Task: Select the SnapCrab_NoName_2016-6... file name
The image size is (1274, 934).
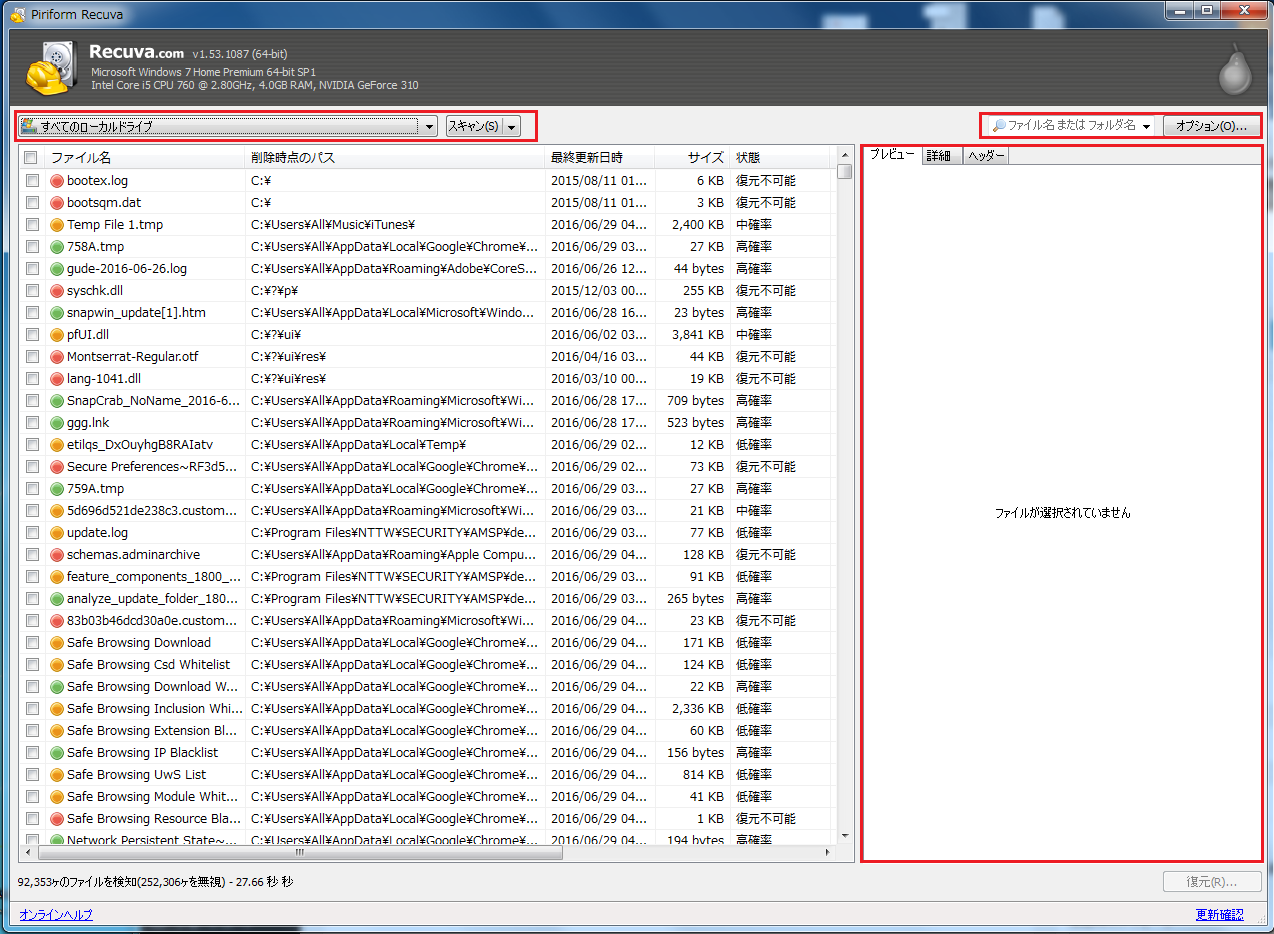Action: [x=154, y=401]
